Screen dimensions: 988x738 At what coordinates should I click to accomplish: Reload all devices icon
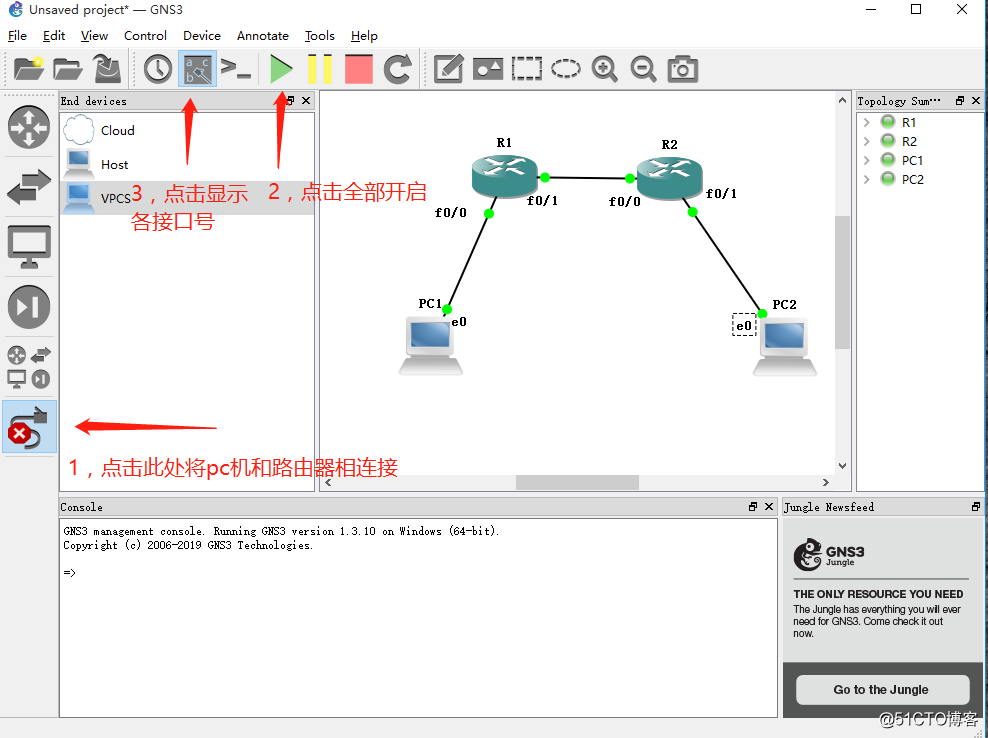(398, 69)
